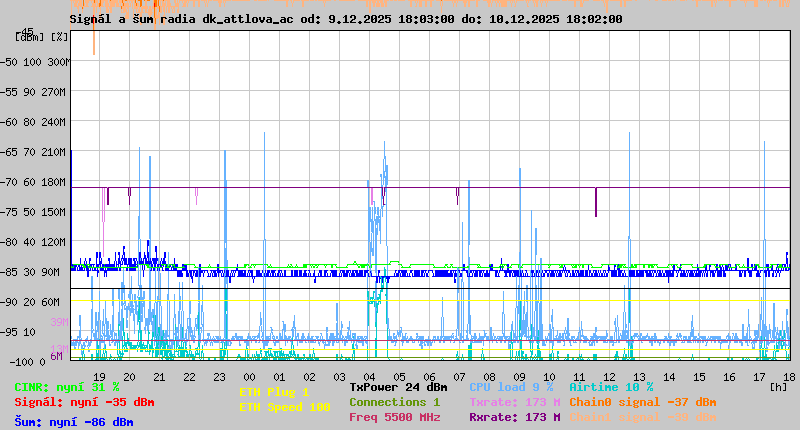Select the pink Txrate legend entry
Image resolution: width=800 pixels, height=430 pixels.
pyautogui.click(x=515, y=402)
